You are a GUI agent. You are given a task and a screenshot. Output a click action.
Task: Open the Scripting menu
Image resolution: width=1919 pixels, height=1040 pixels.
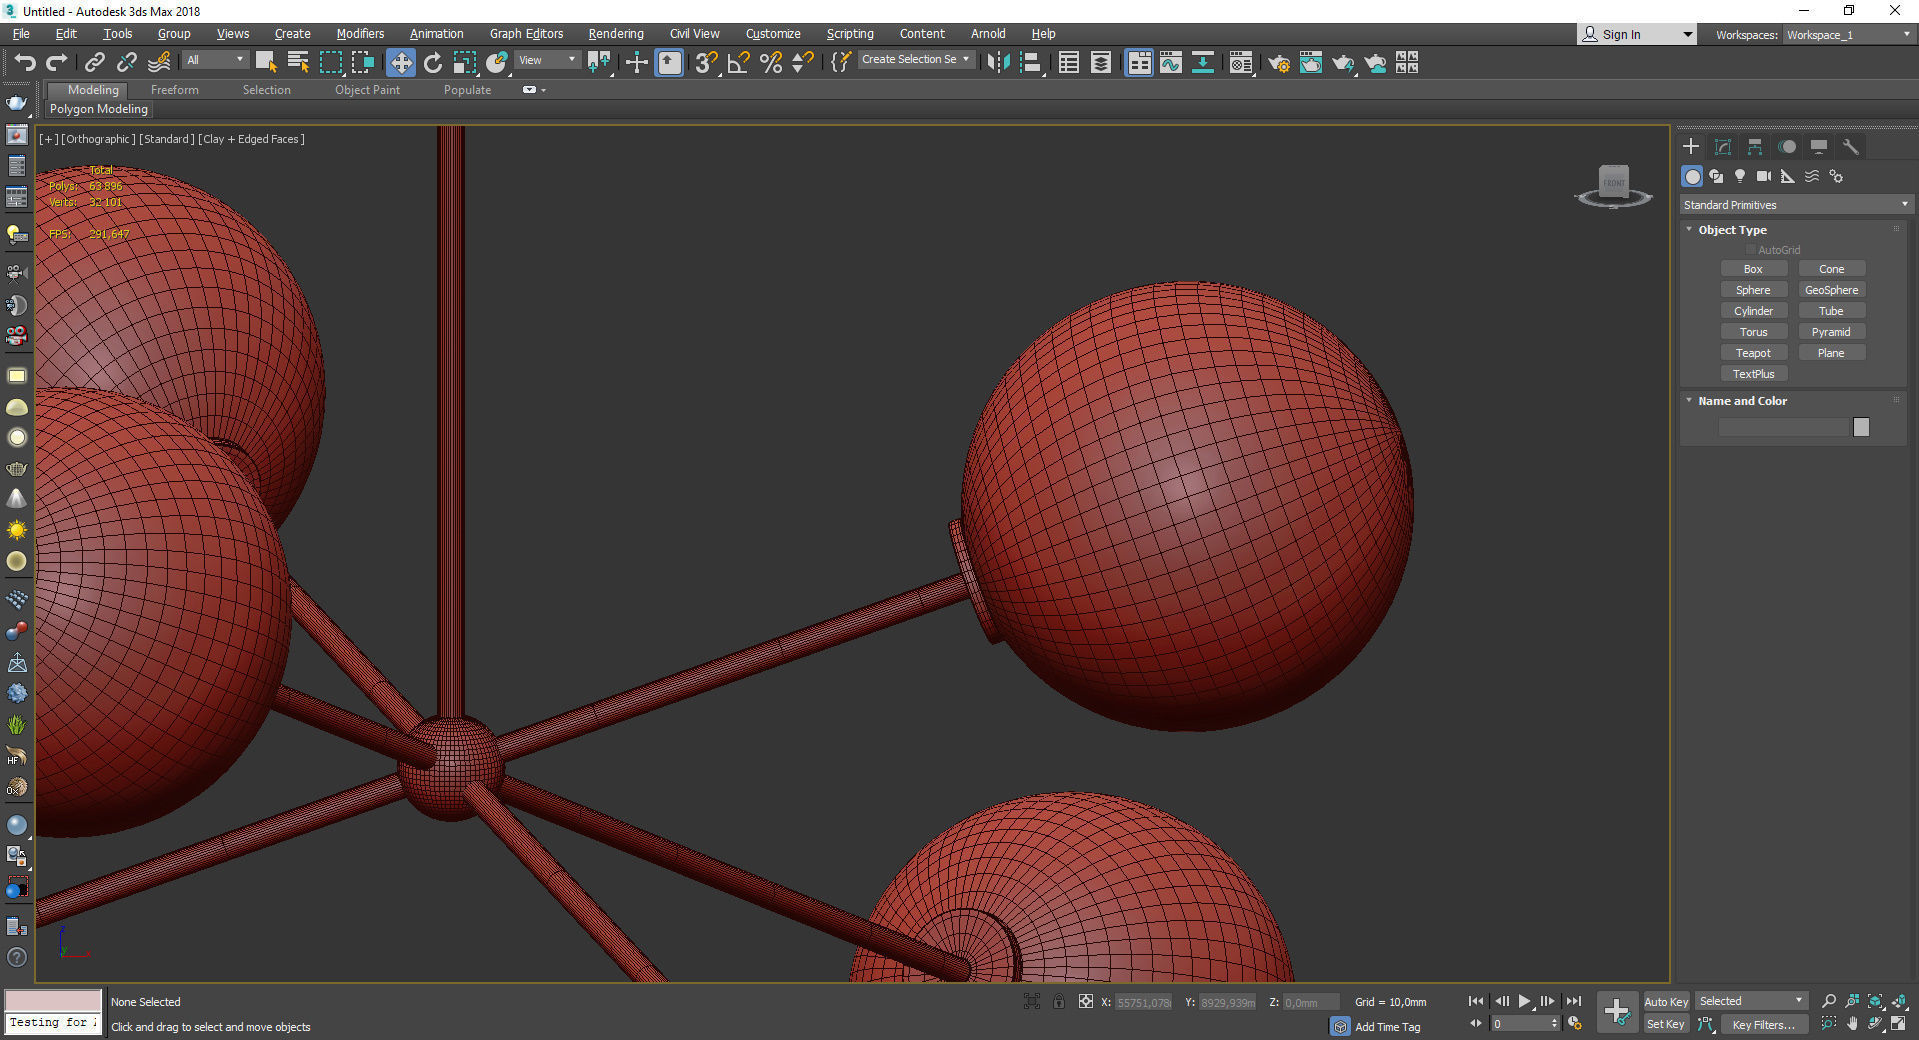(850, 34)
